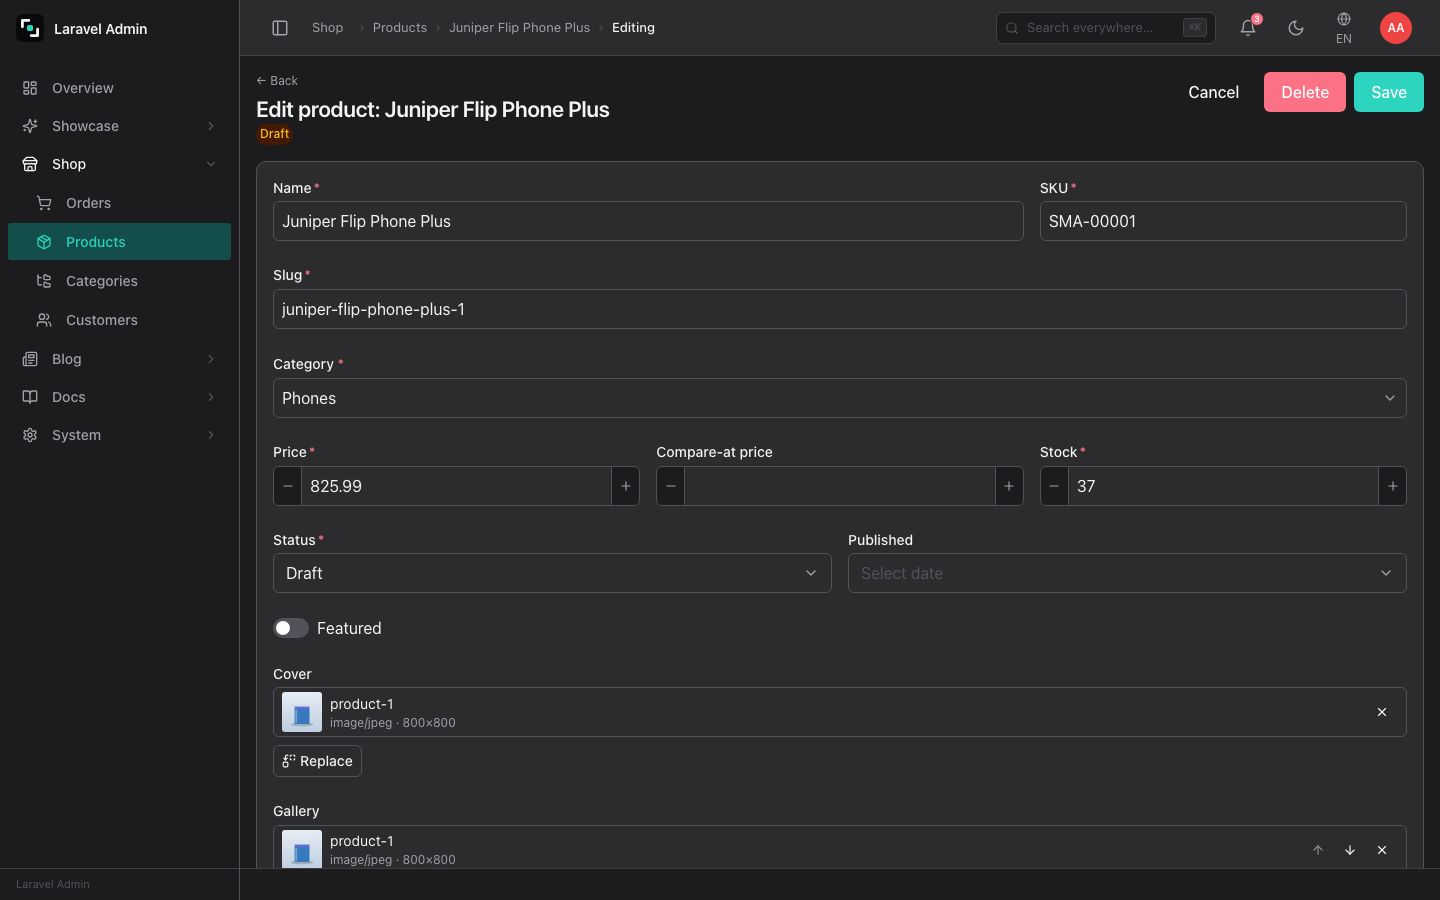Screen dimensions: 1440x900
Task: Toggle the Featured switch
Action: click(291, 628)
